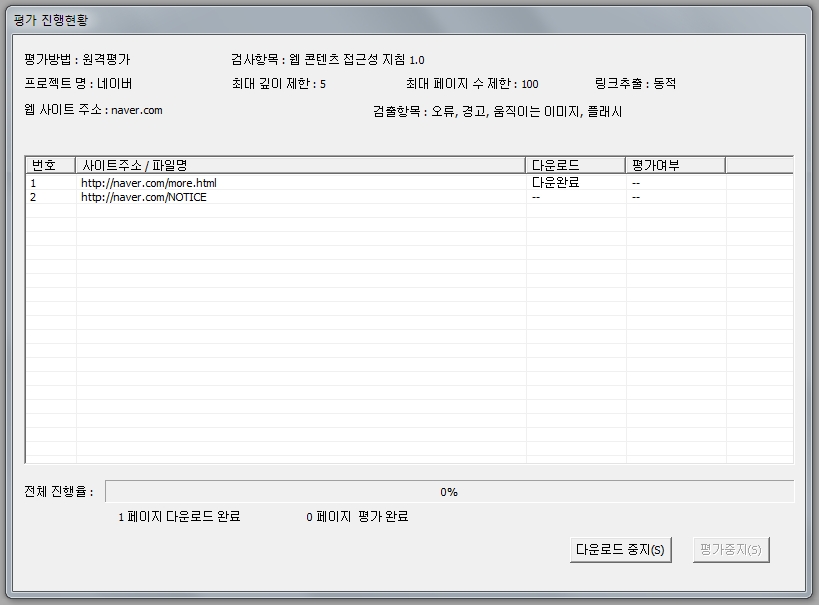Select the http://naver.com/NOTICE row
The width and height of the screenshot is (819, 605).
pyautogui.click(x=144, y=197)
